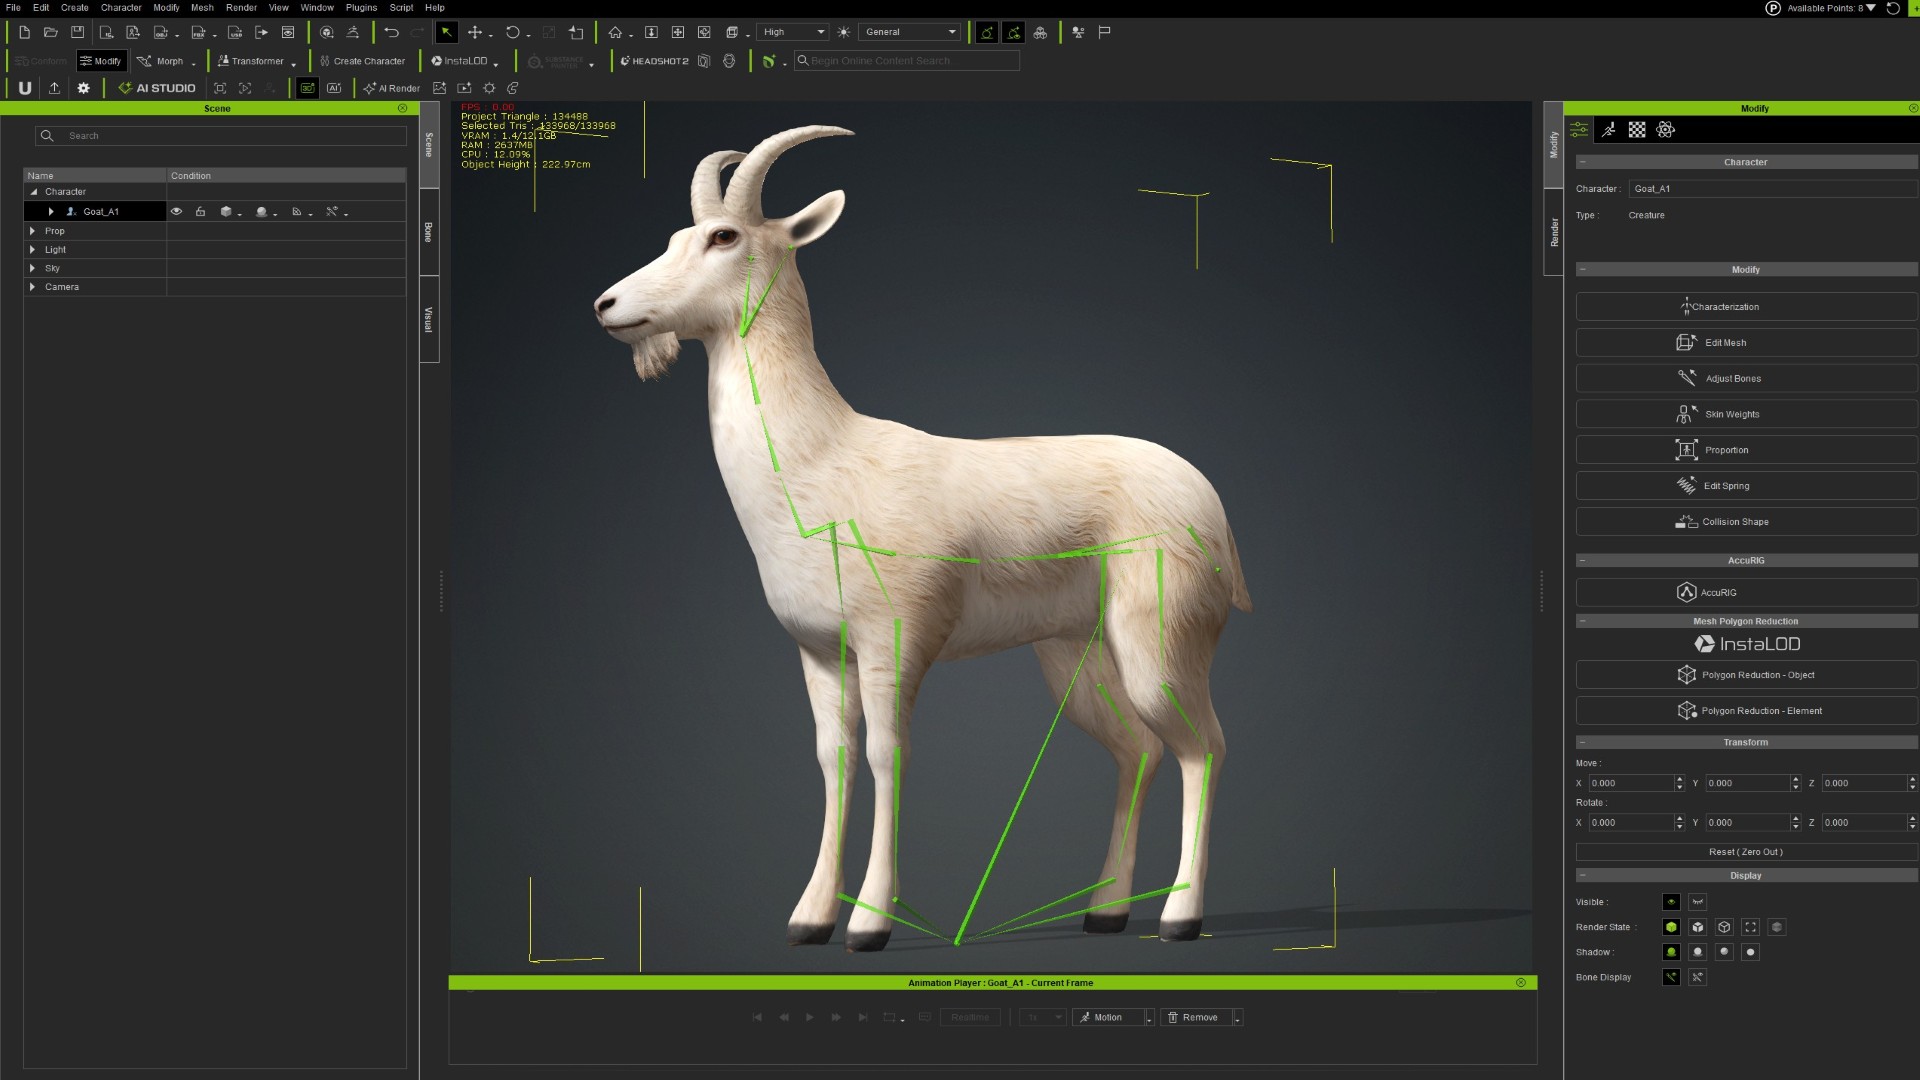This screenshot has width=1920, height=1080.
Task: Click the Undo arrow icon
Action: pos(391,32)
